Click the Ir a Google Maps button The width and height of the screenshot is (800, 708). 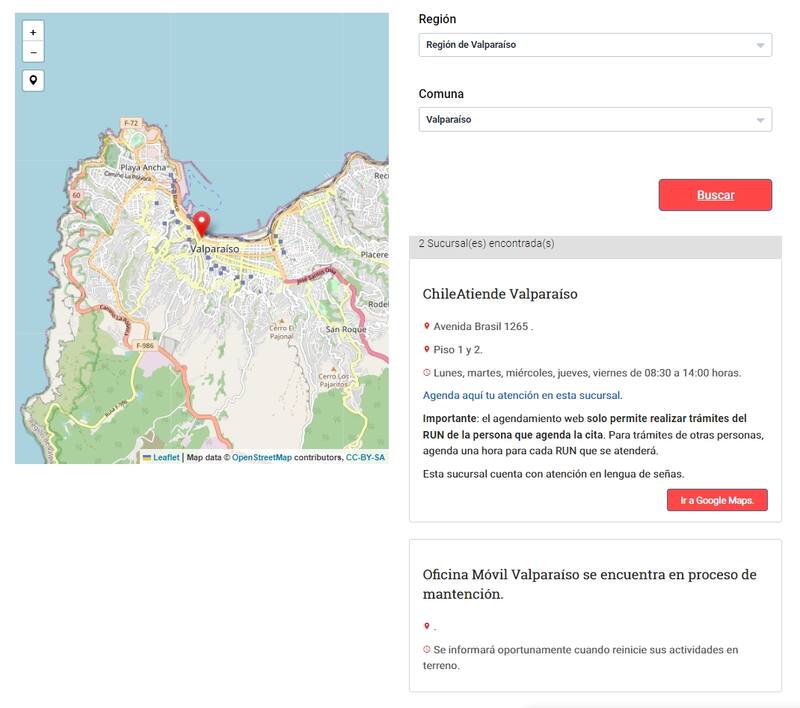click(717, 500)
